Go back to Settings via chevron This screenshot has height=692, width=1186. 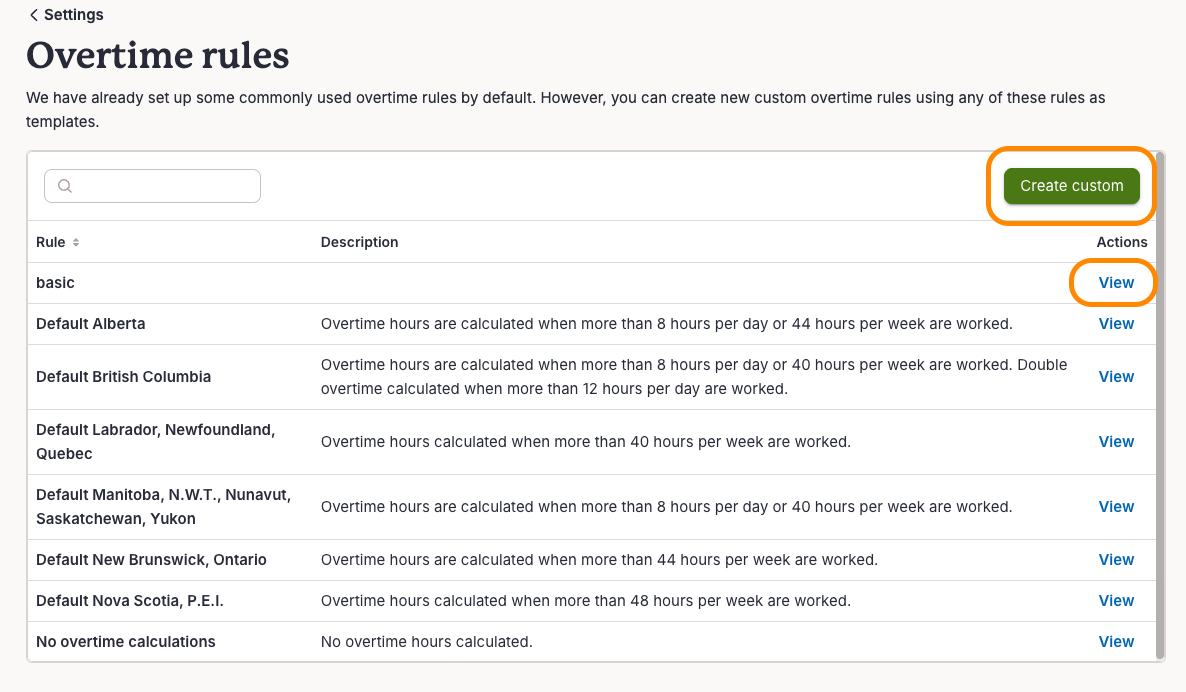33,15
